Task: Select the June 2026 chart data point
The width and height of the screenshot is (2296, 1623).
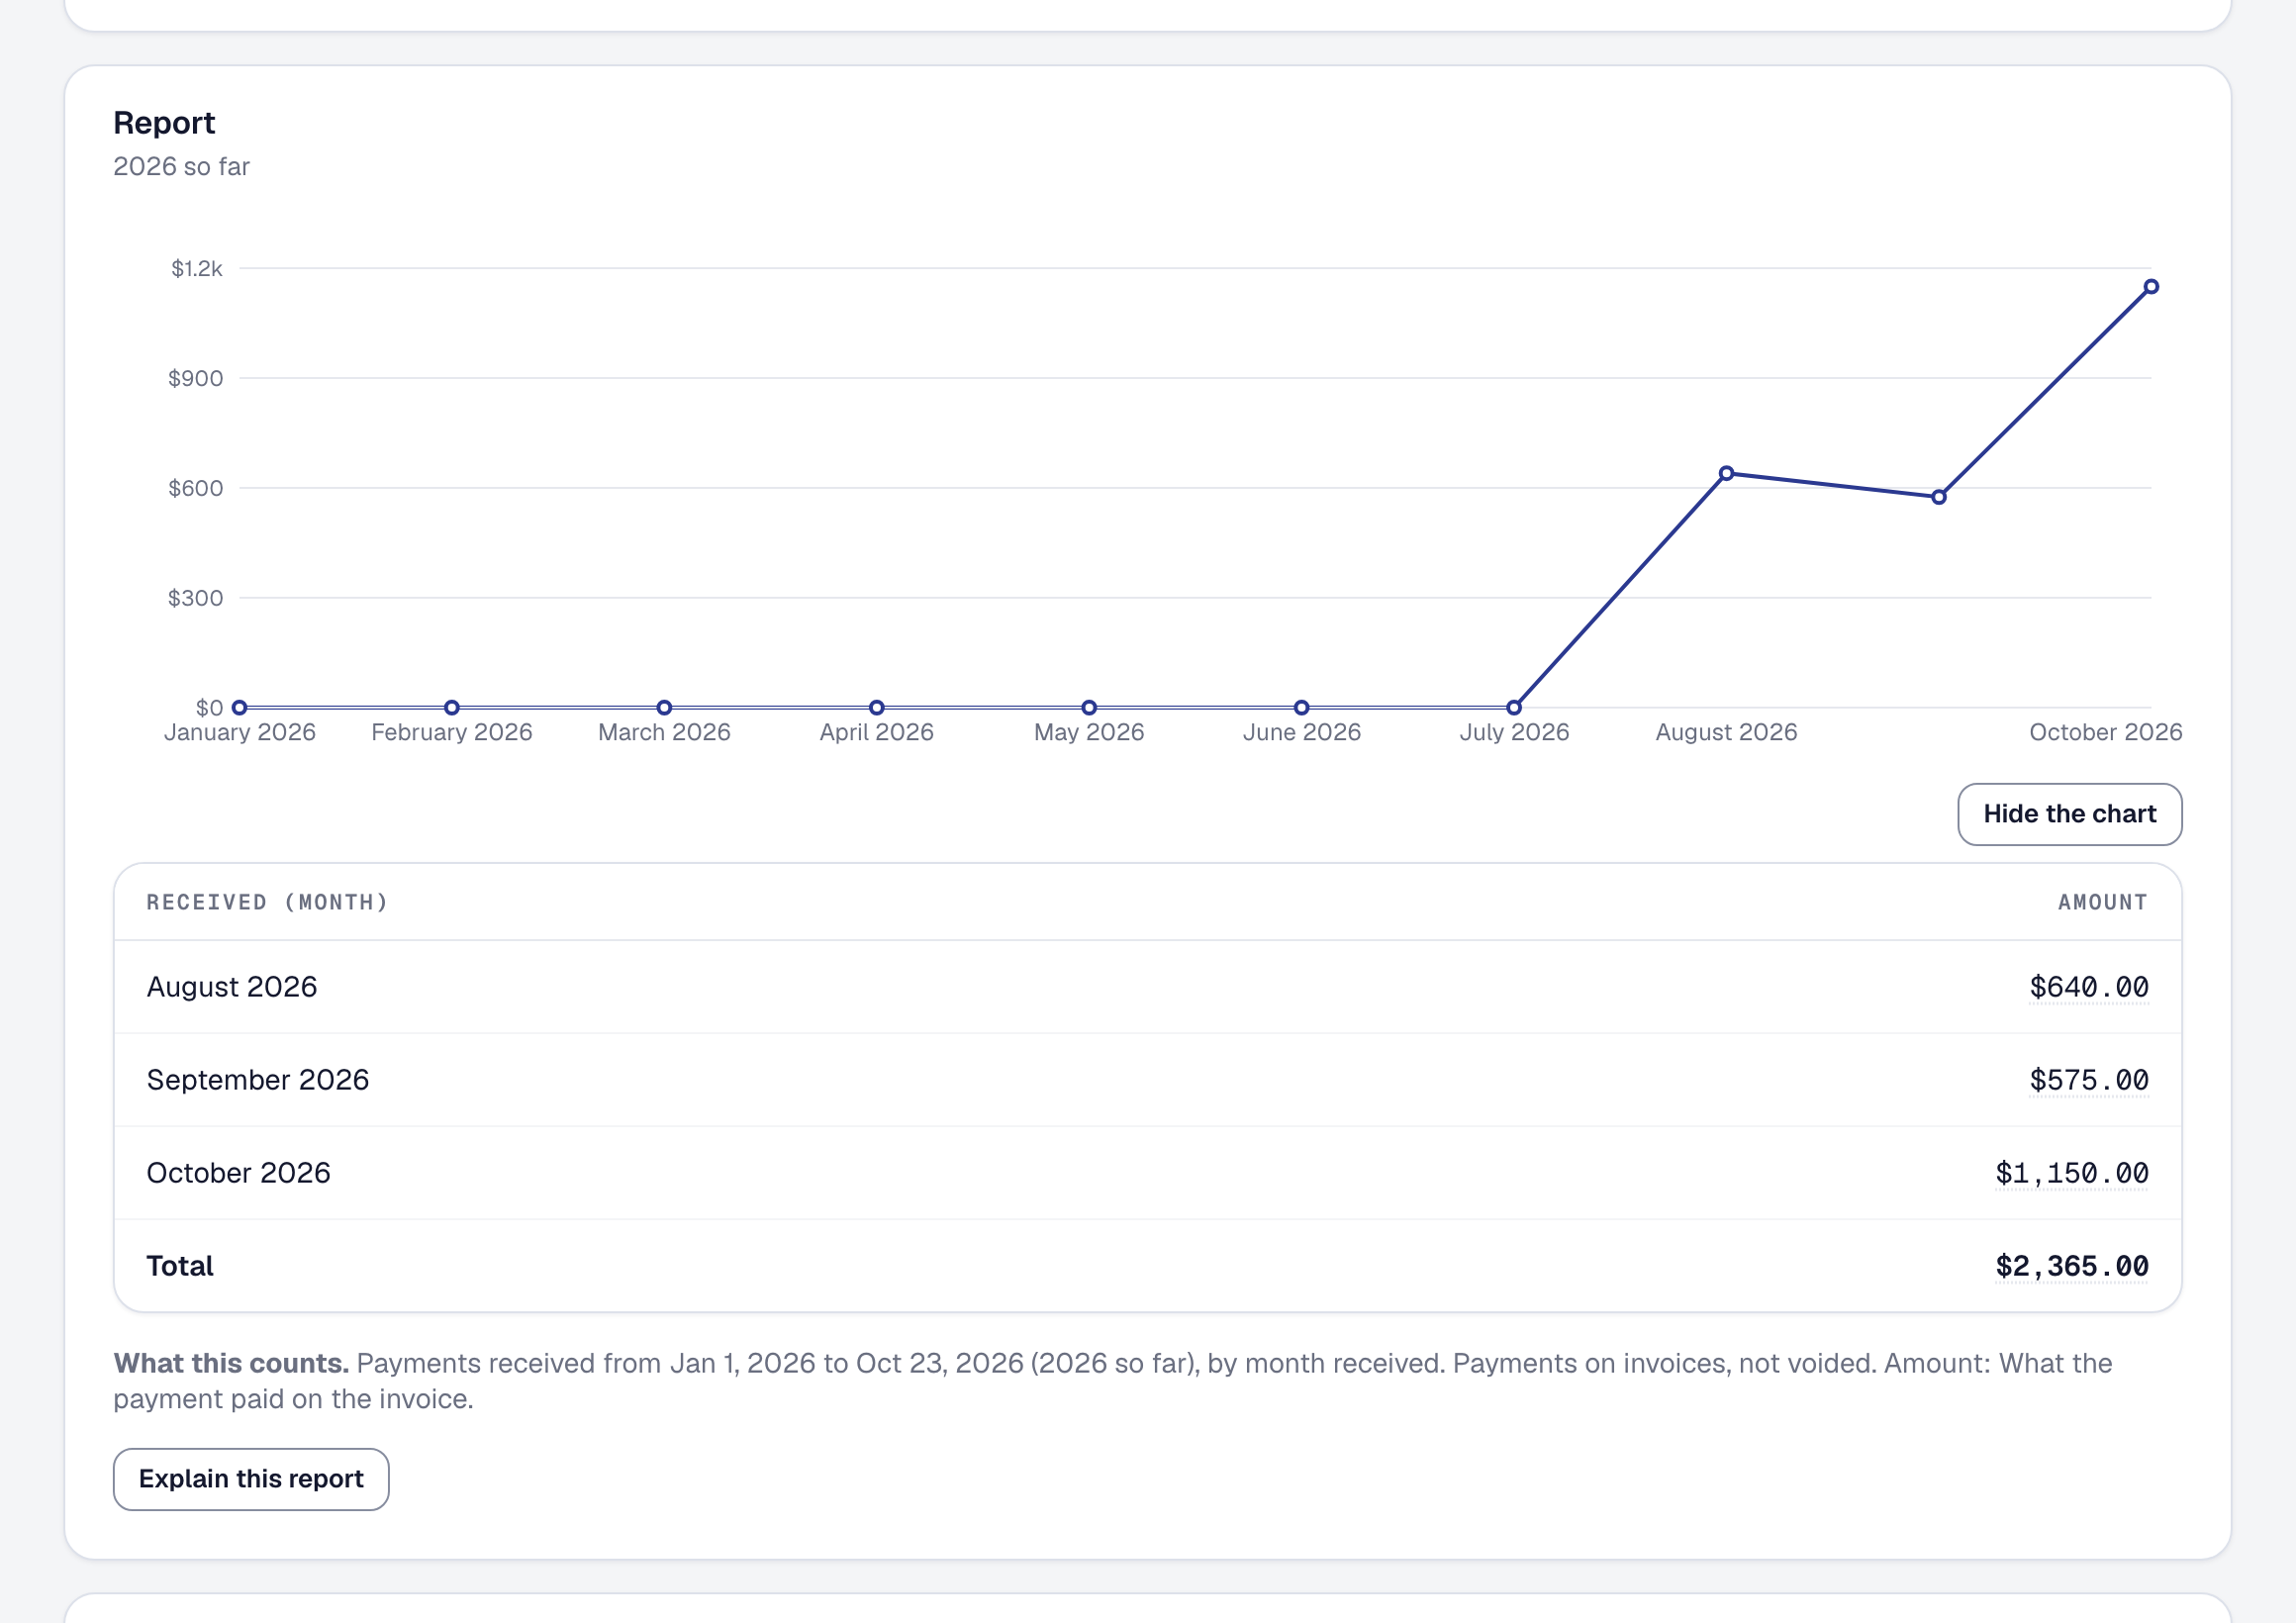Action: pyautogui.click(x=1301, y=708)
